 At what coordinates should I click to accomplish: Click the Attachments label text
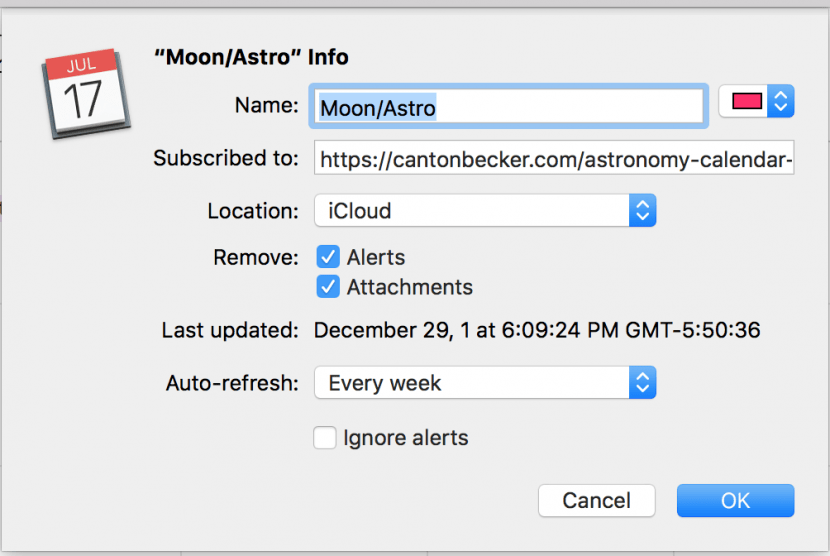[x=410, y=287]
